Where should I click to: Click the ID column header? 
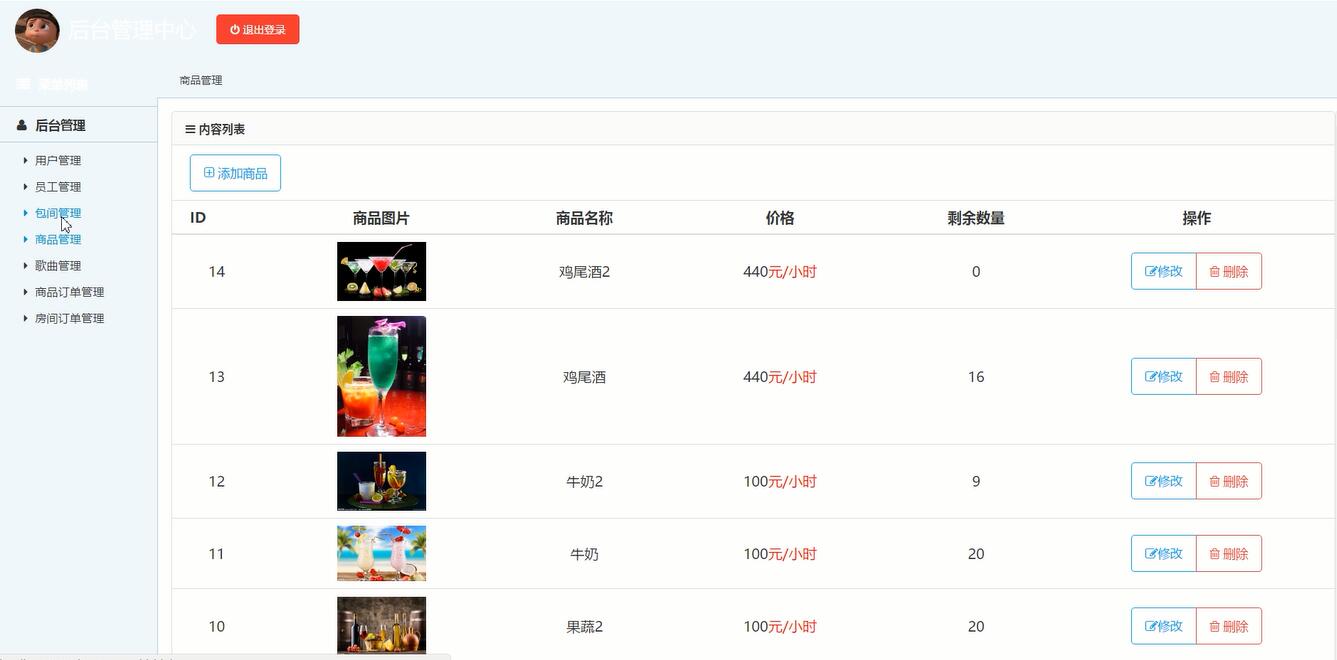pos(198,218)
